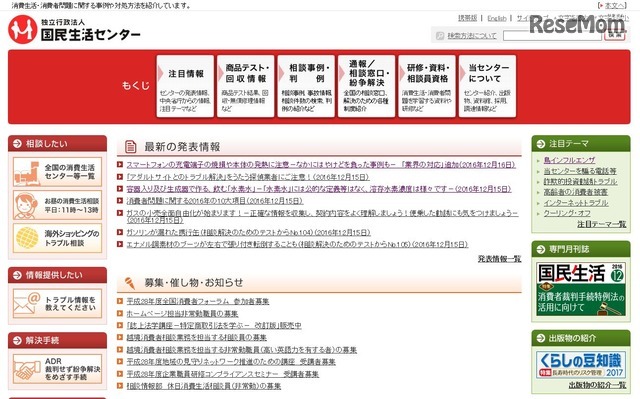Image resolution: width=640 pixels, height=399 pixels.
Task: Open 全国の消費生活センター等一覧 banner
Action: tap(57, 172)
